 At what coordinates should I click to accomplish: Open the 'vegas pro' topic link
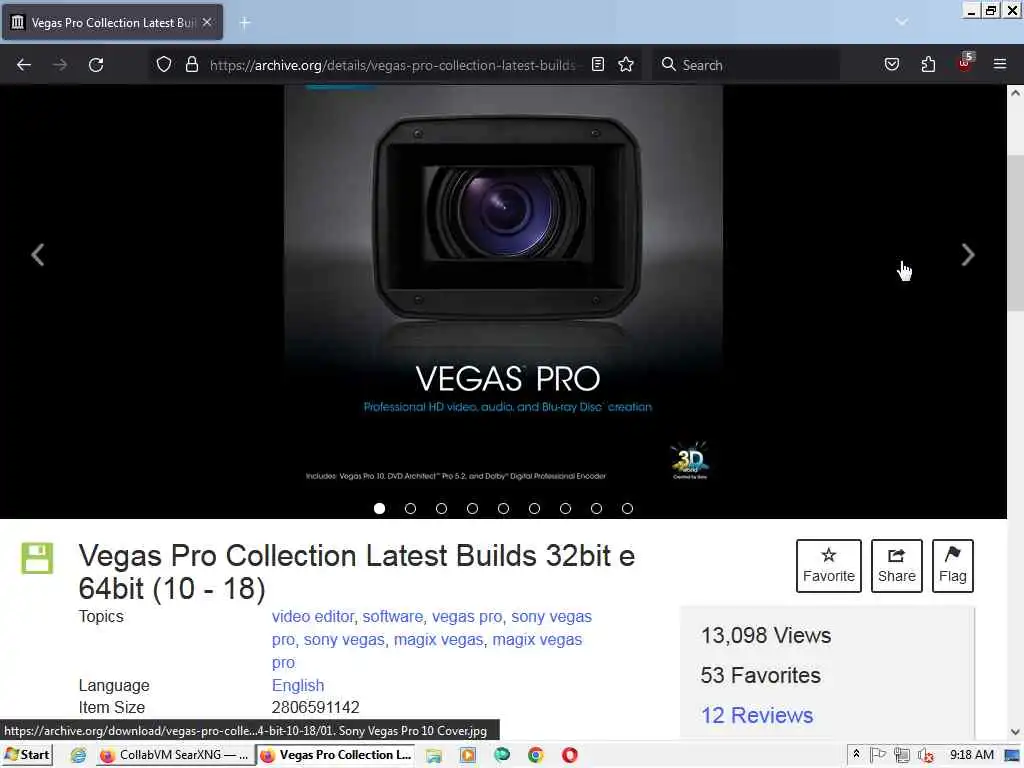pyautogui.click(x=467, y=616)
